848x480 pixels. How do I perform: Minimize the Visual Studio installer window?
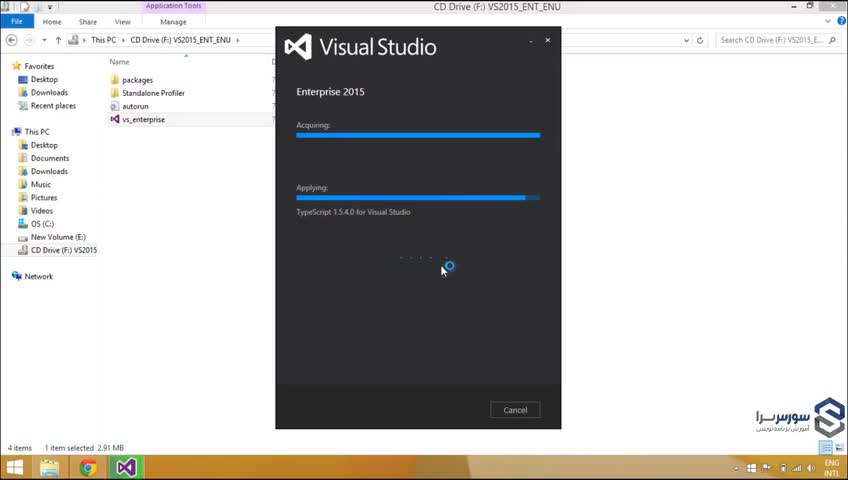pyautogui.click(x=531, y=41)
